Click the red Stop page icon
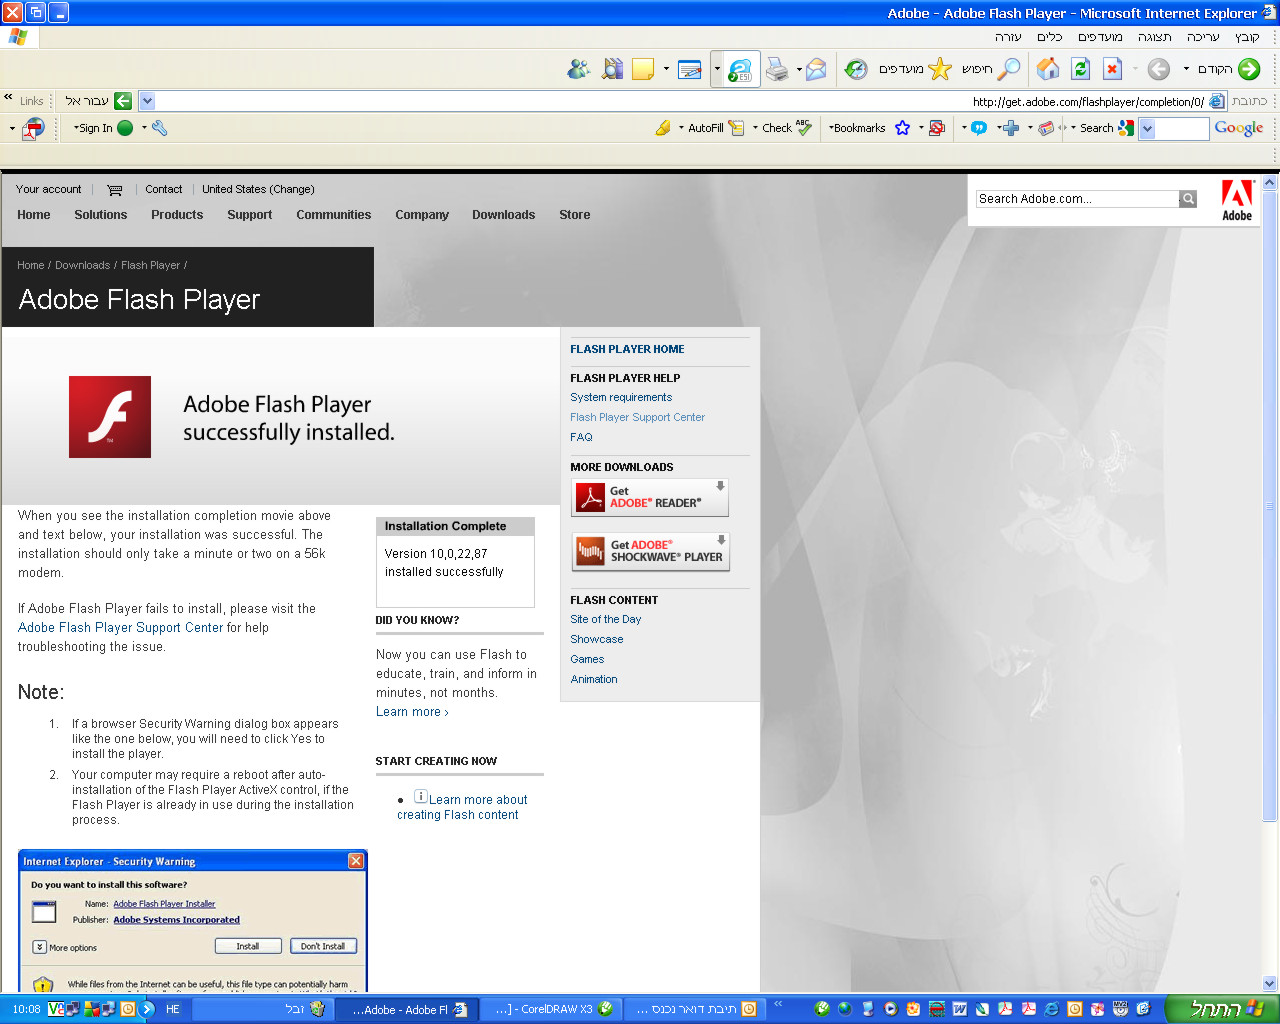1280x1024 pixels. click(1112, 69)
